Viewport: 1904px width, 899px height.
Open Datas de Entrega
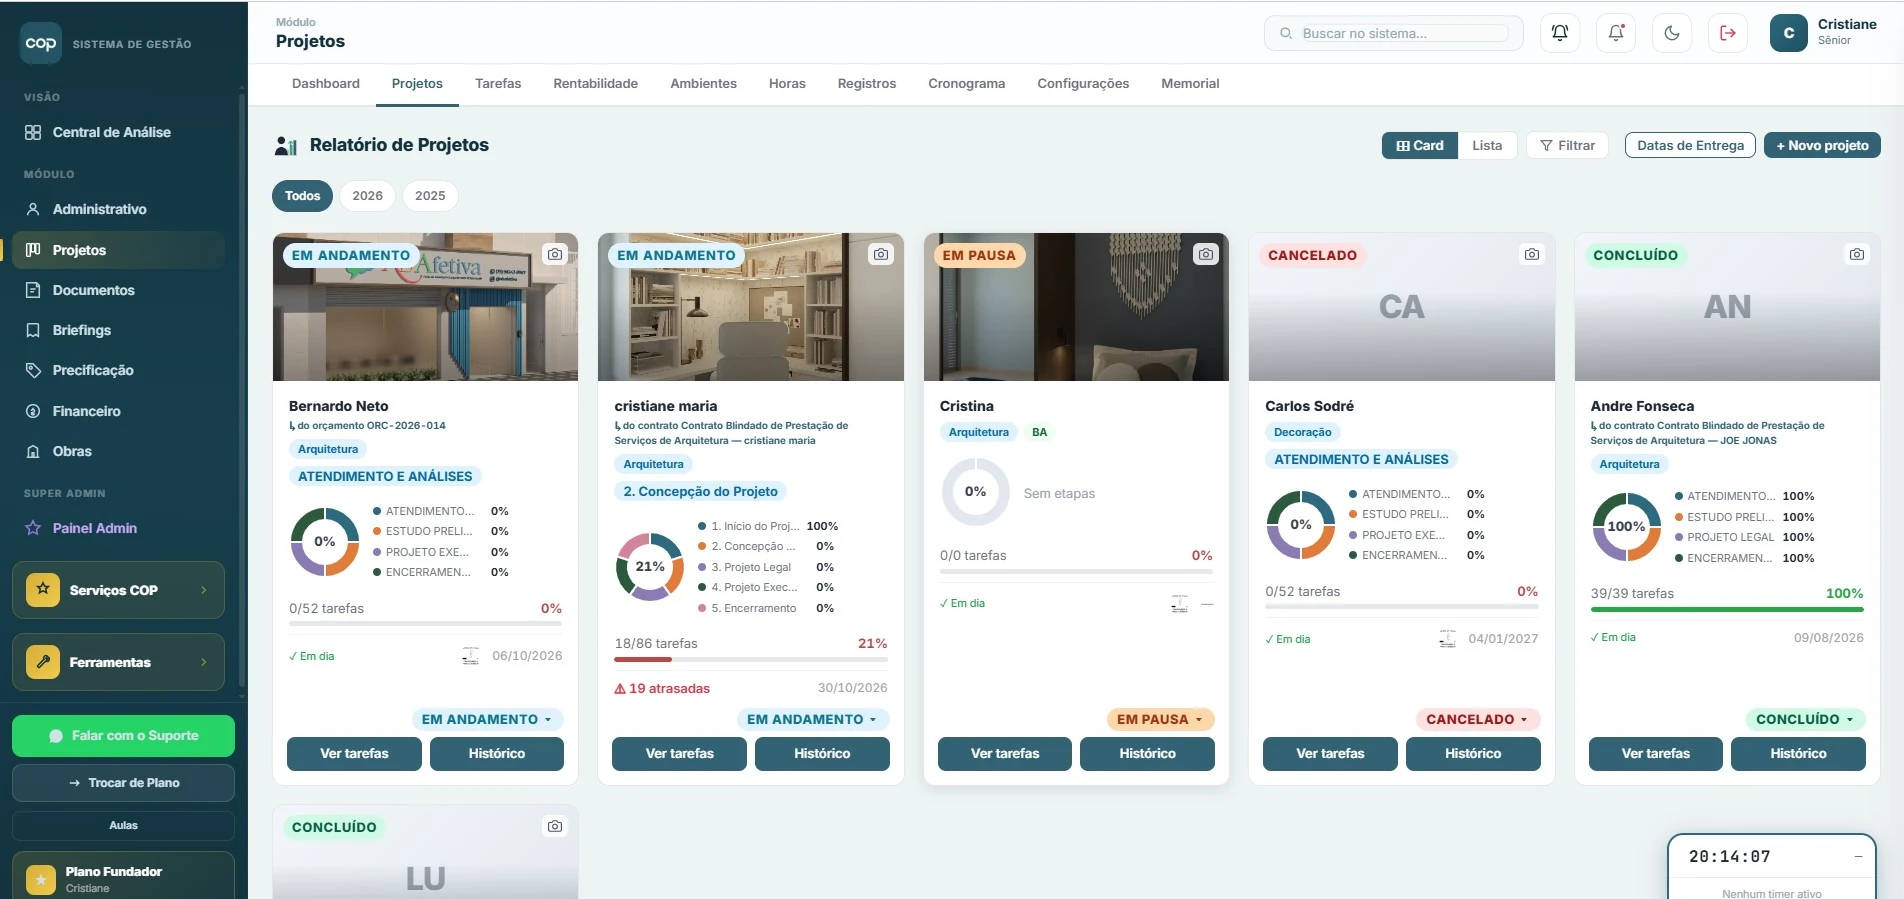[x=1690, y=145]
